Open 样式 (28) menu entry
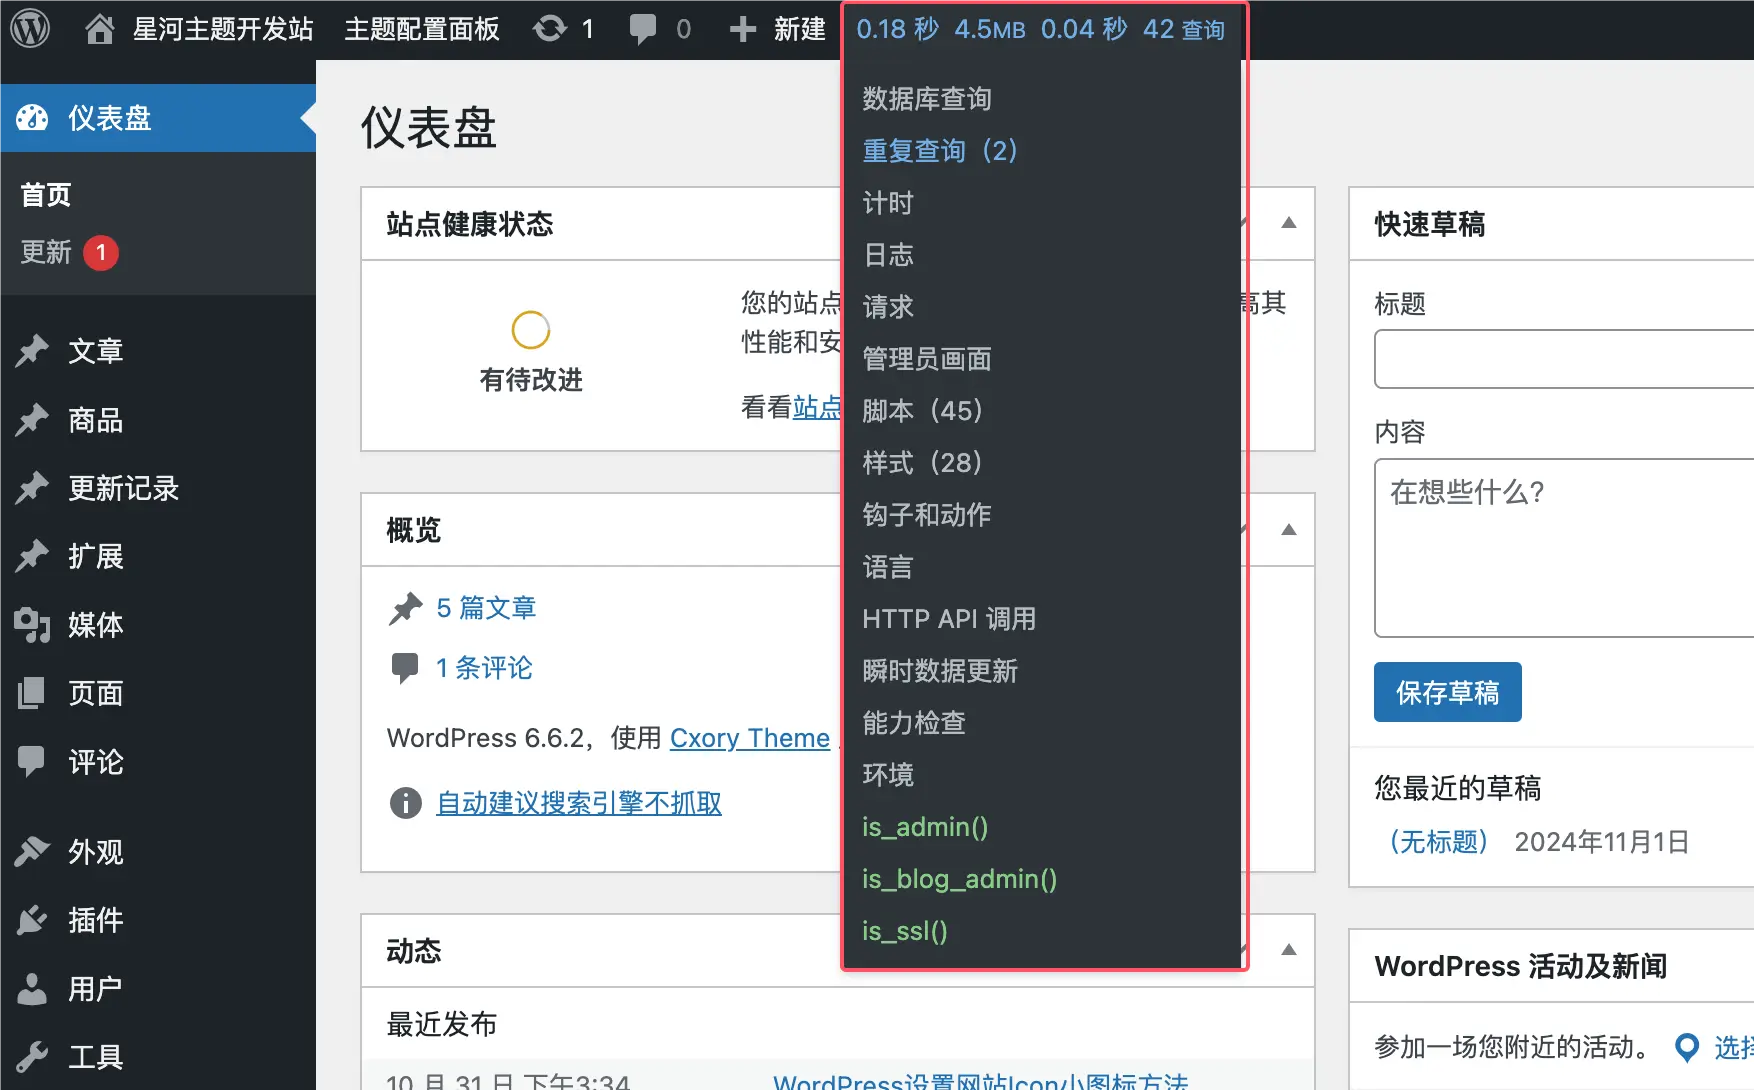The height and width of the screenshot is (1090, 1754). [x=923, y=462]
